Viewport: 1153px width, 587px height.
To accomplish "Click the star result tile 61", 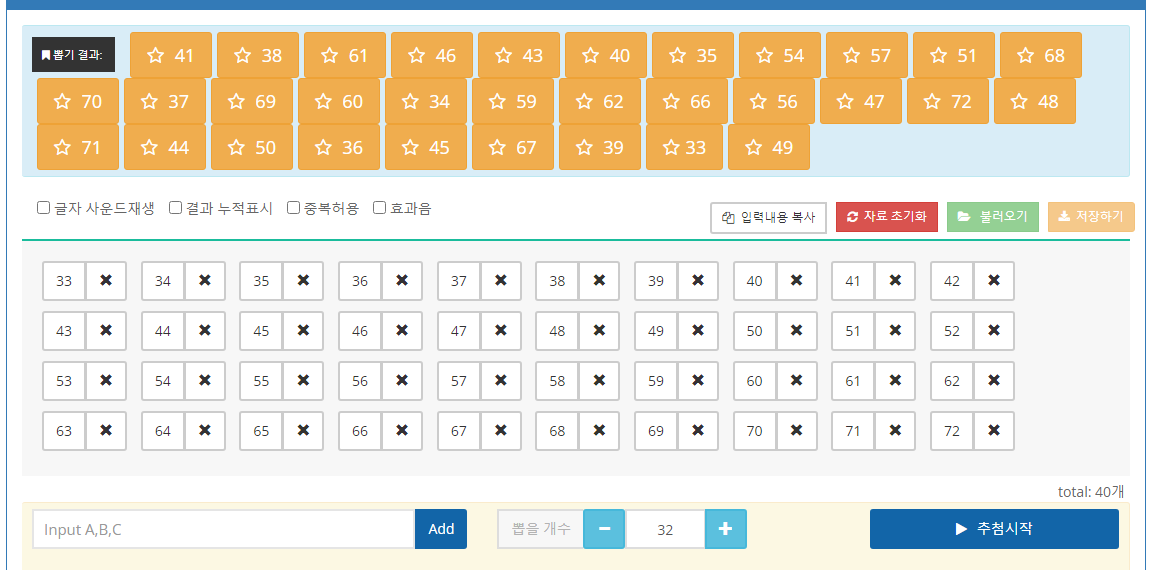I will [x=344, y=55].
